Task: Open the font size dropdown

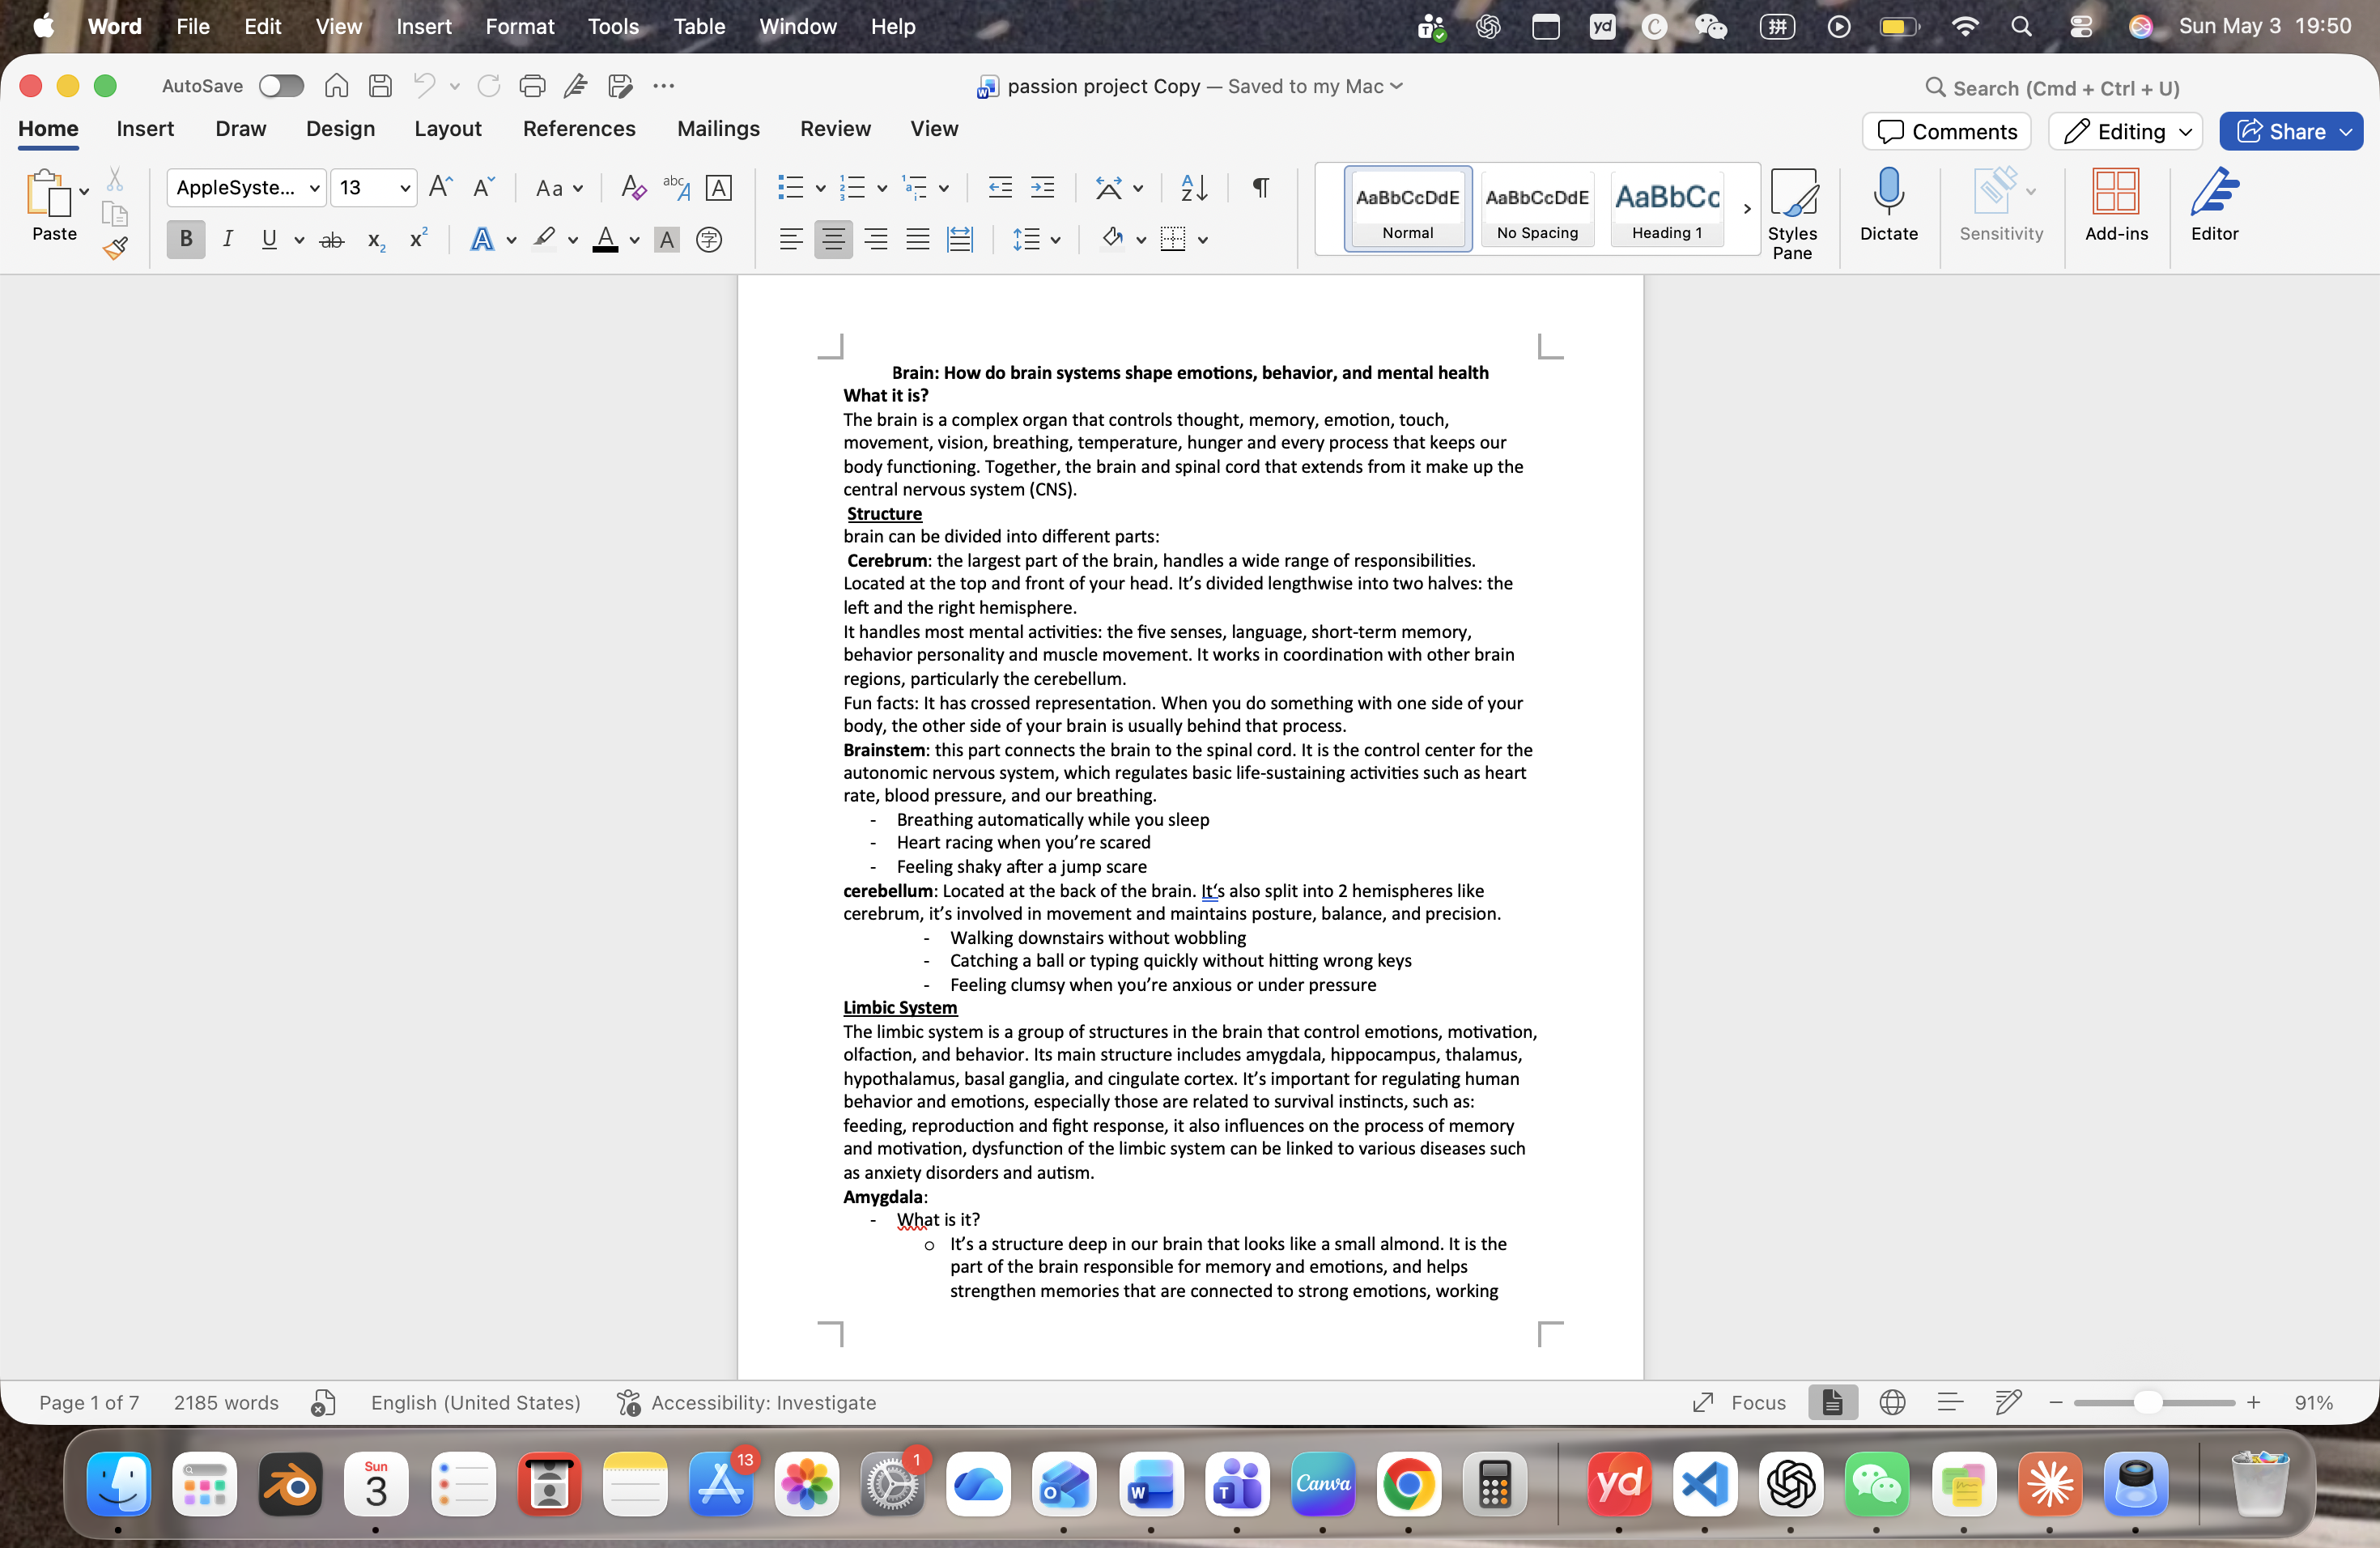Action: pos(405,188)
